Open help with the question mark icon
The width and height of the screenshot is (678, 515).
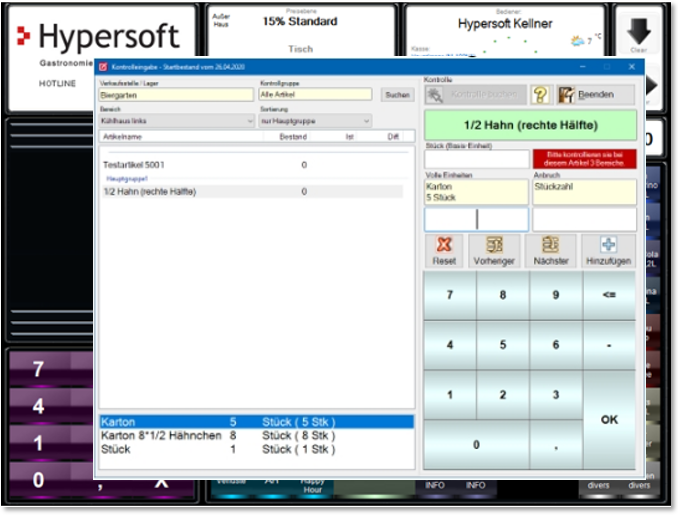(540, 94)
